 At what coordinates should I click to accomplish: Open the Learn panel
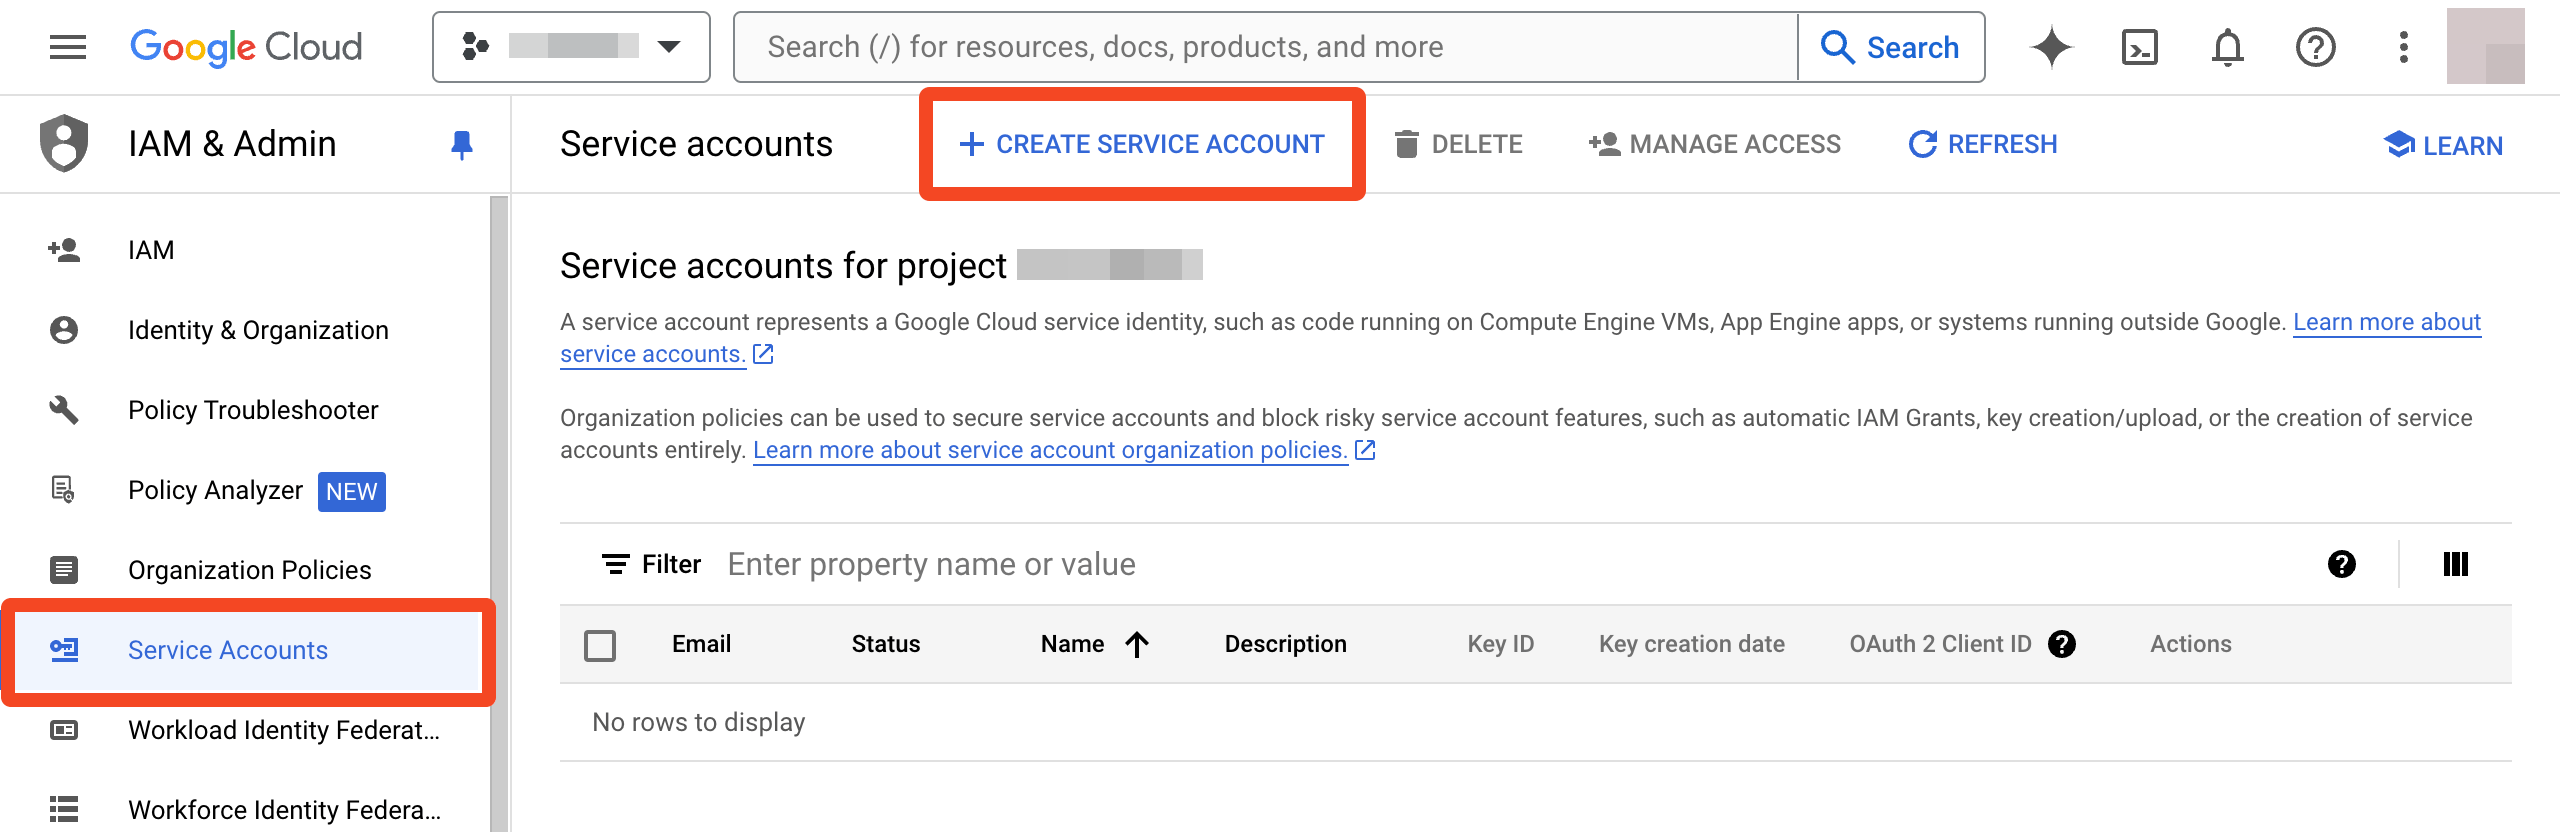point(2443,145)
